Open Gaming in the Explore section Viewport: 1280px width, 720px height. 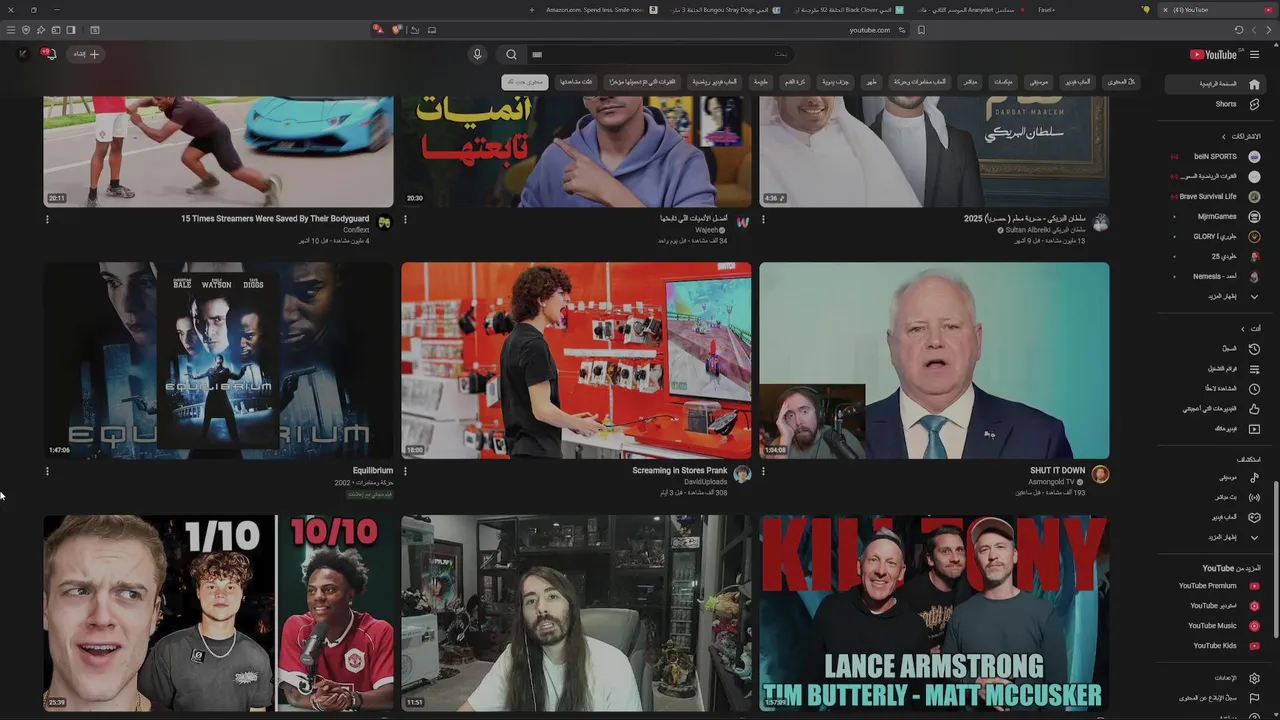pos(1214,517)
